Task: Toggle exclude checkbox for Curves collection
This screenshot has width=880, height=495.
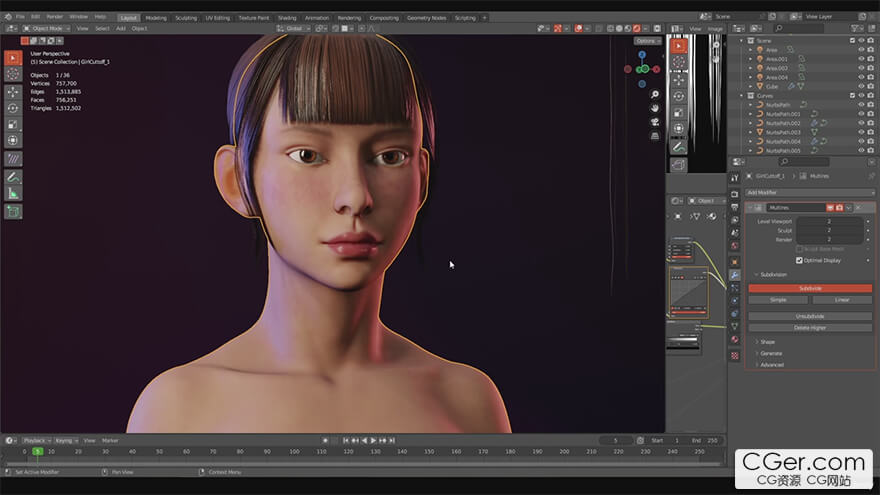Action: (x=852, y=95)
